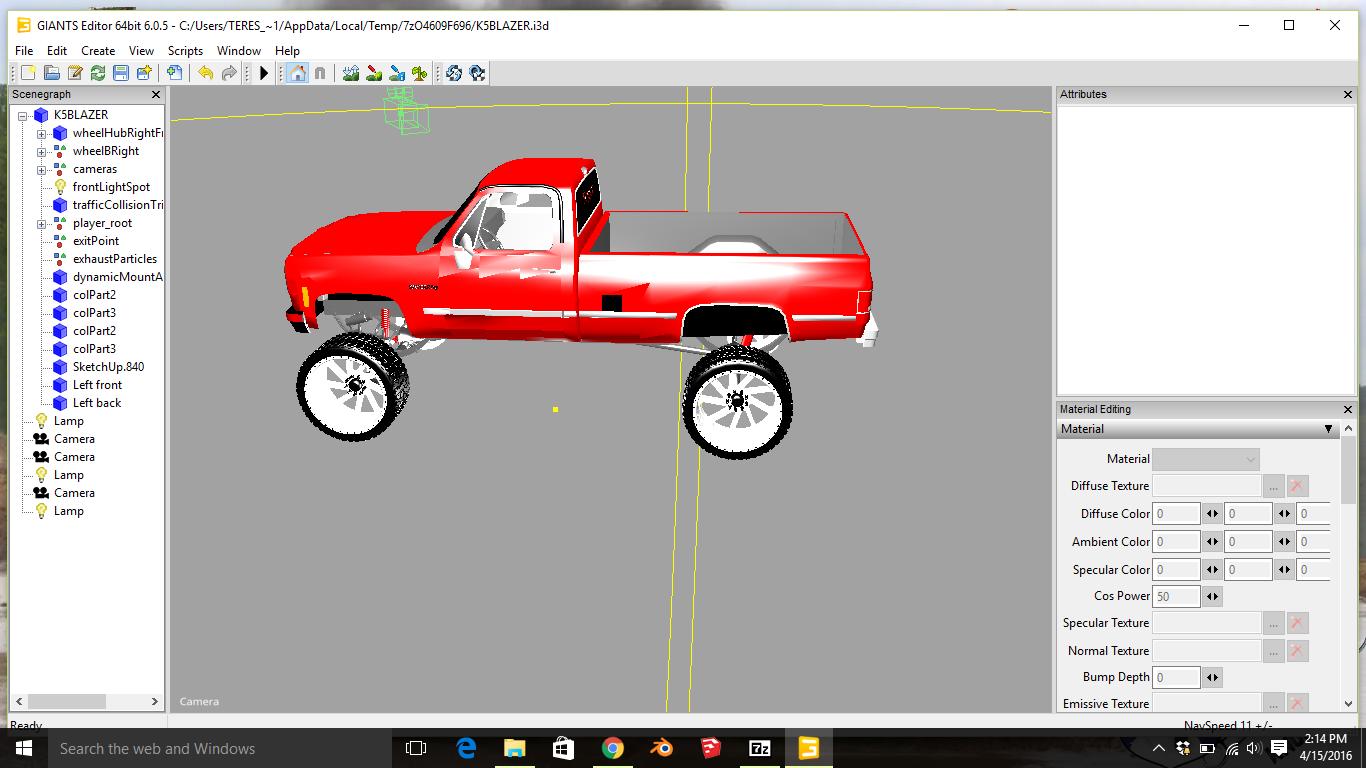Toggle the home navigation mode button
The image size is (1366, 768).
(297, 73)
